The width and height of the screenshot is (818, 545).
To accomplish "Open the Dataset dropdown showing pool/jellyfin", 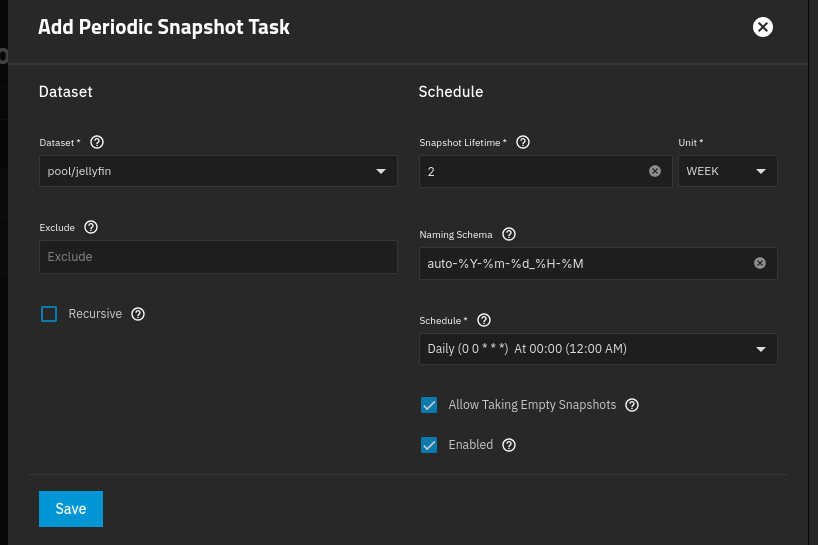I will pyautogui.click(x=218, y=171).
